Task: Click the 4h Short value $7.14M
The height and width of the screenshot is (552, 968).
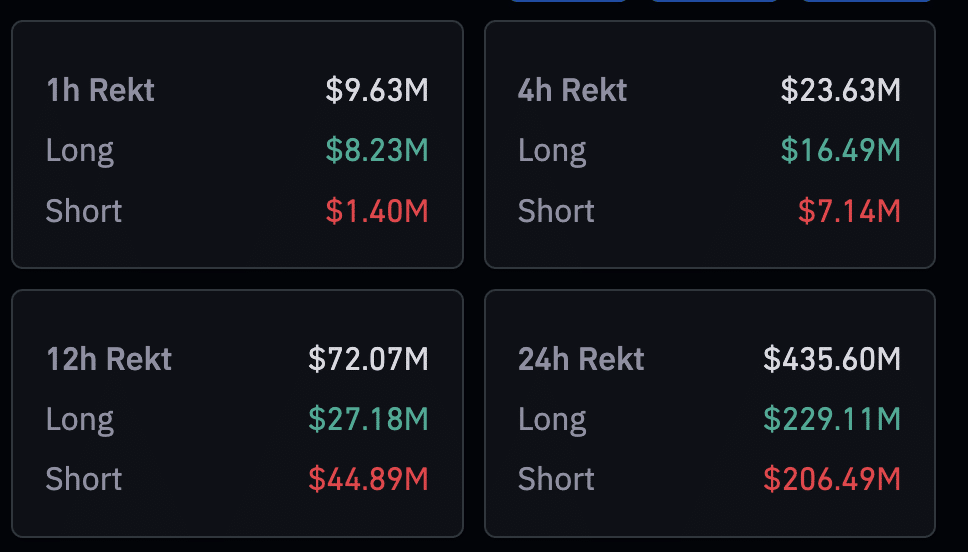Action: 849,211
